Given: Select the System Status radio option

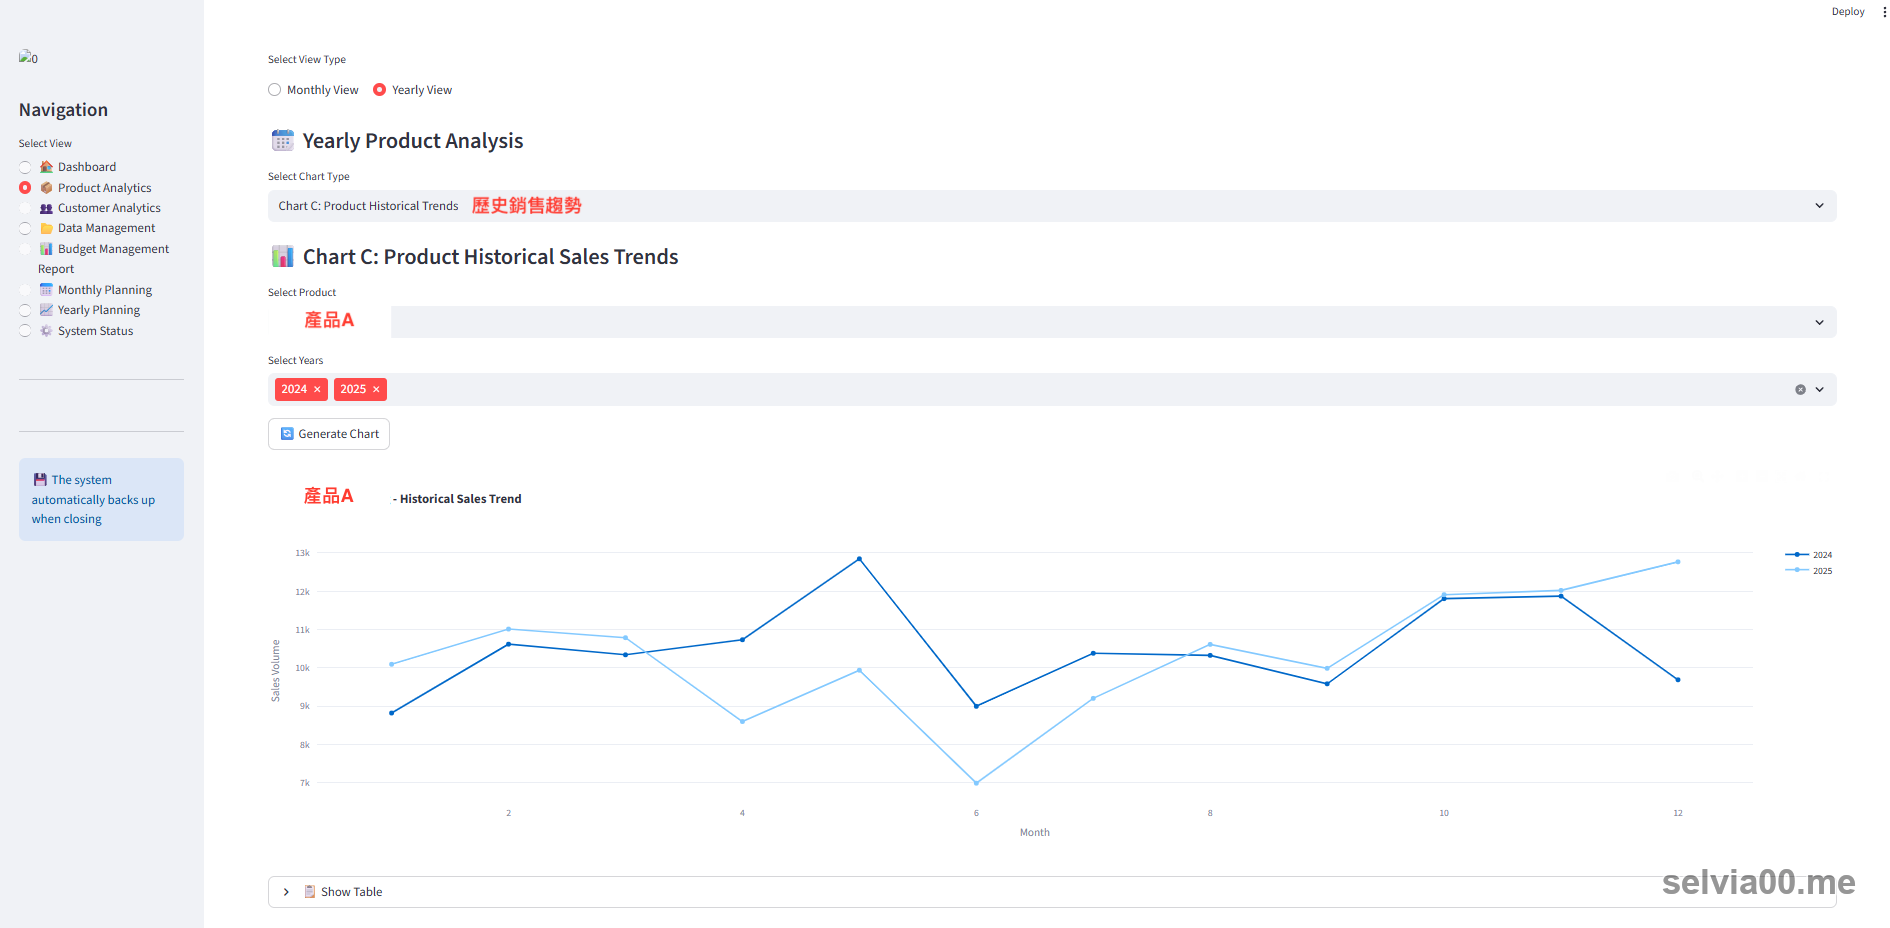Looking at the screenshot, I should 25,331.
